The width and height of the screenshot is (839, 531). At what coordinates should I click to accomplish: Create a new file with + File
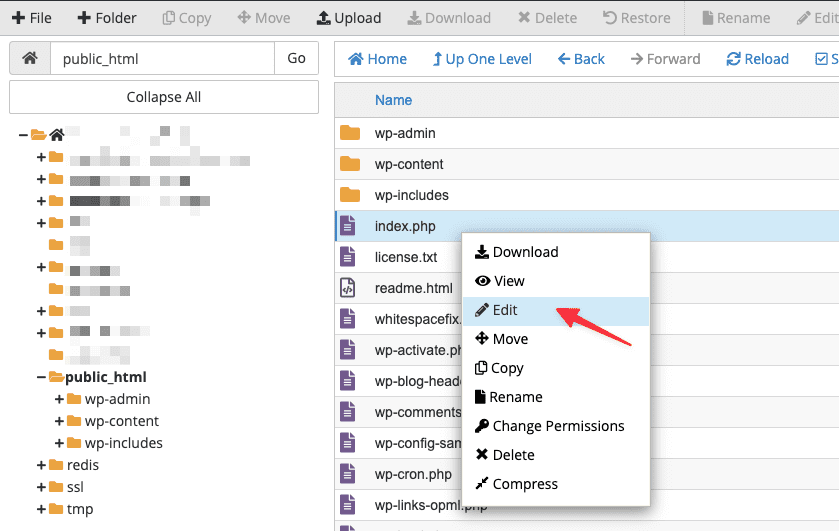[x=32, y=18]
